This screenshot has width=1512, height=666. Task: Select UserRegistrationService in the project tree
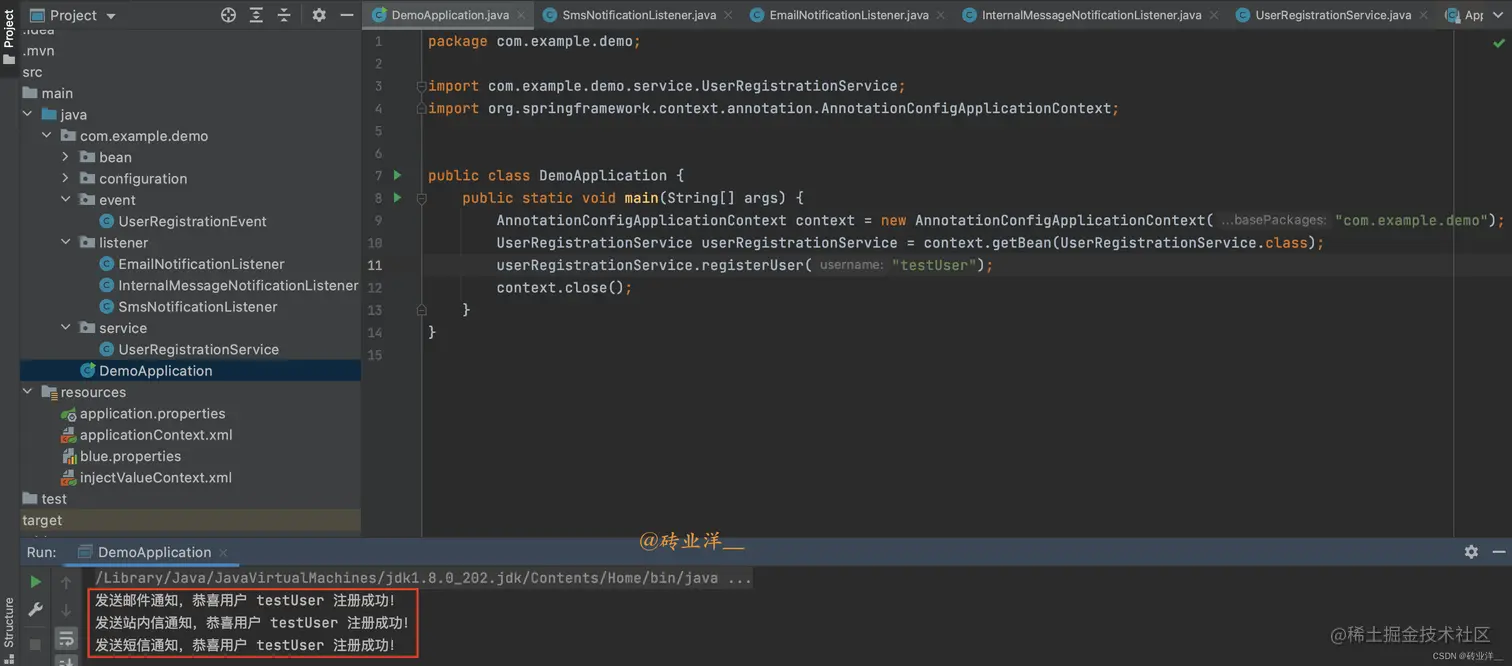click(x=198, y=349)
